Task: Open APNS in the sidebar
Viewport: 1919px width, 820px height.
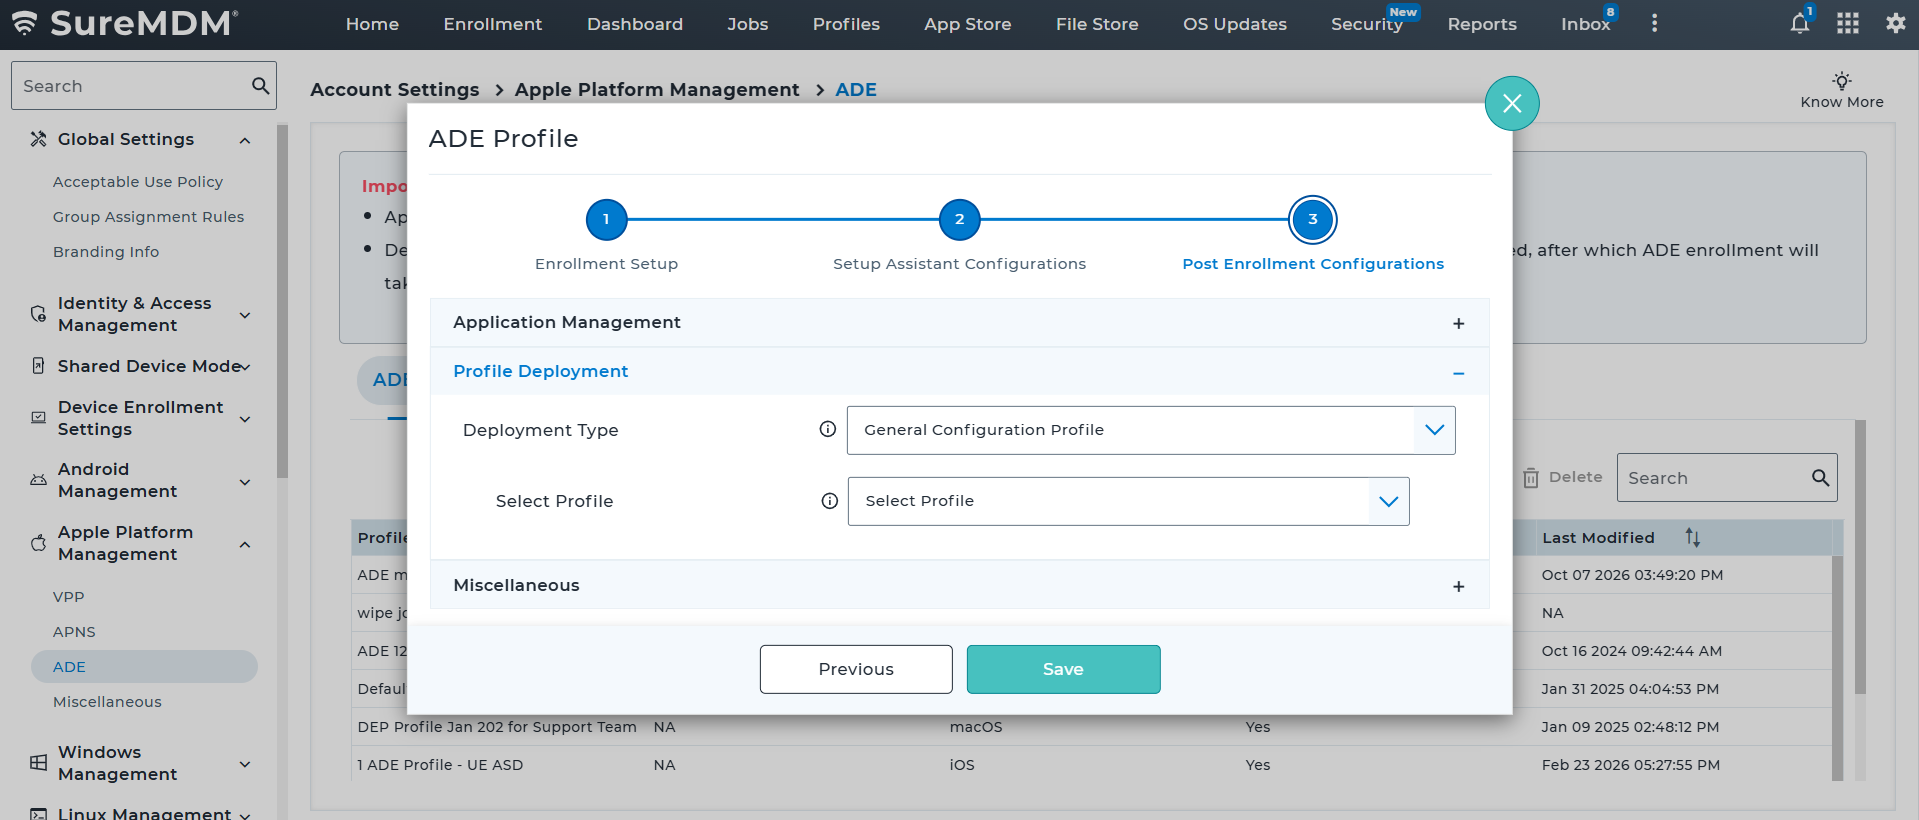Action: [74, 632]
